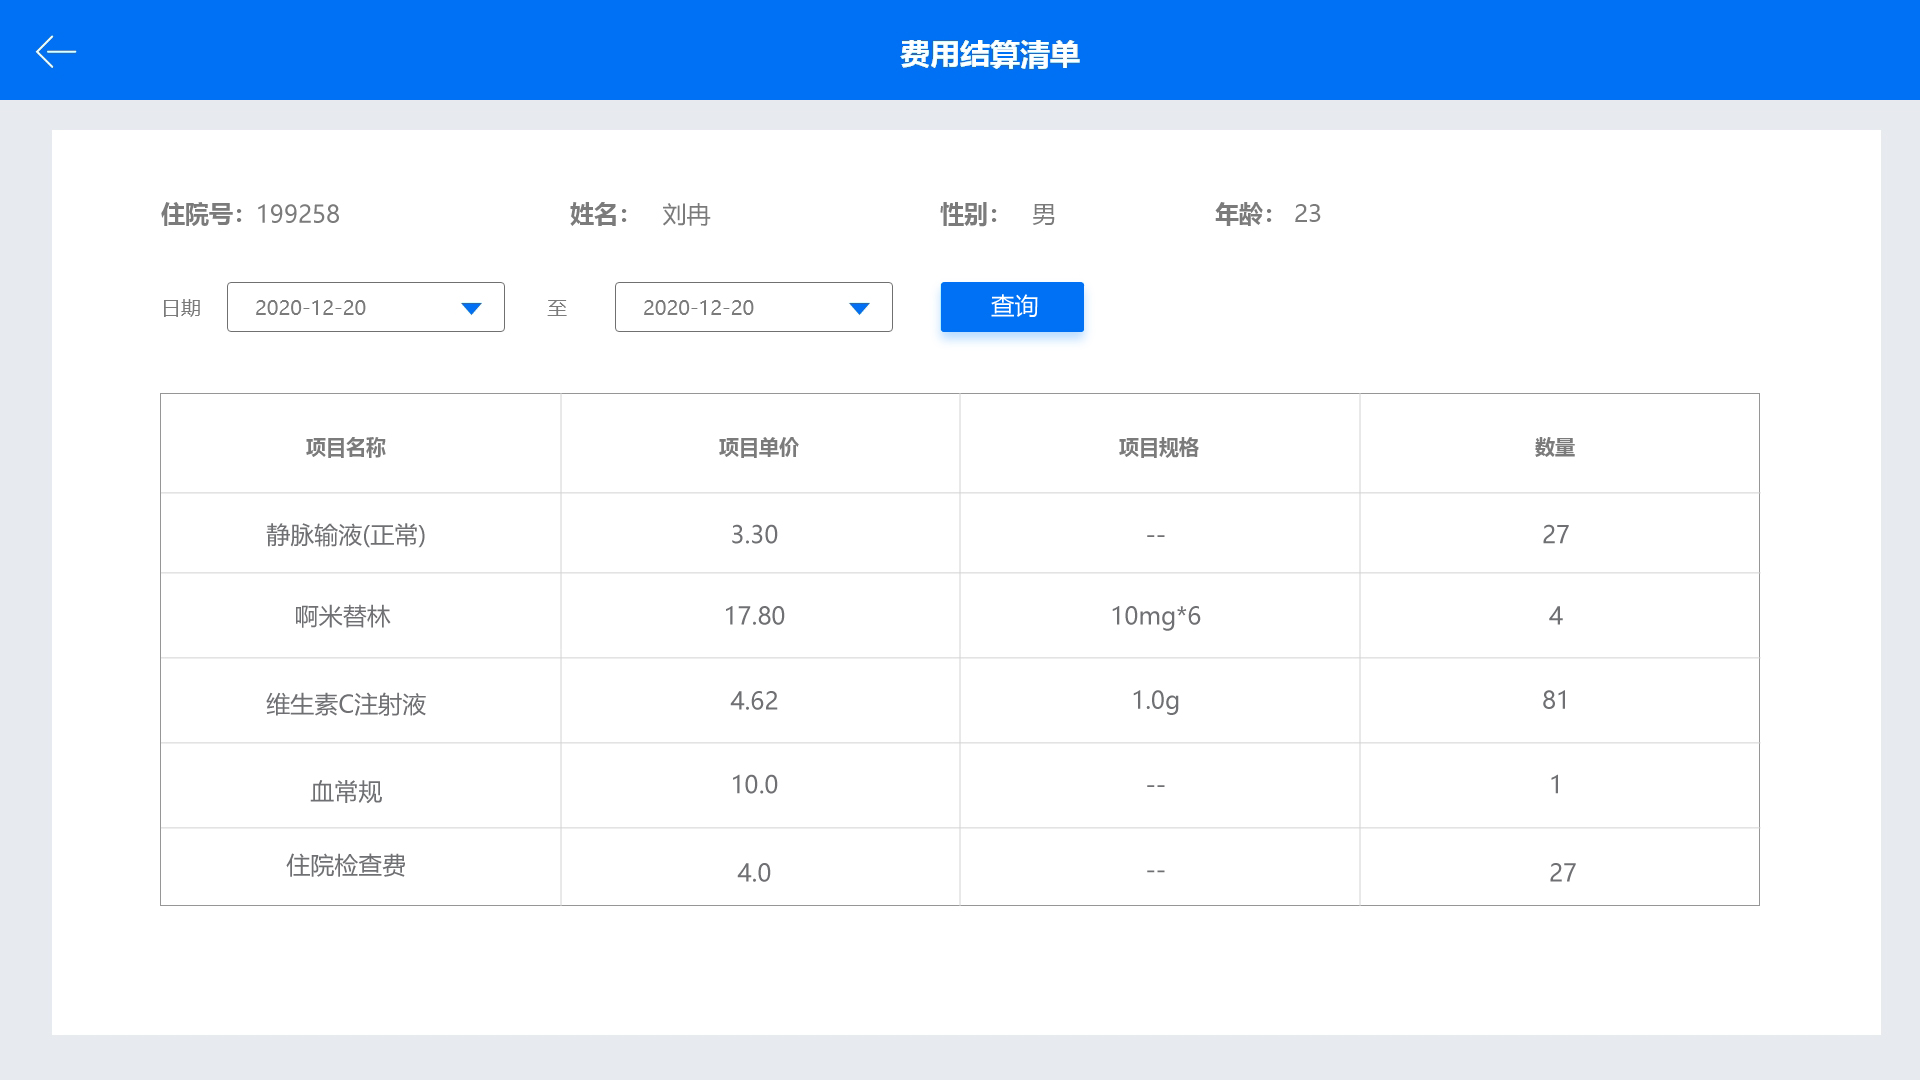Select the 项目规格 column header
The image size is (1920, 1080).
[x=1159, y=447]
